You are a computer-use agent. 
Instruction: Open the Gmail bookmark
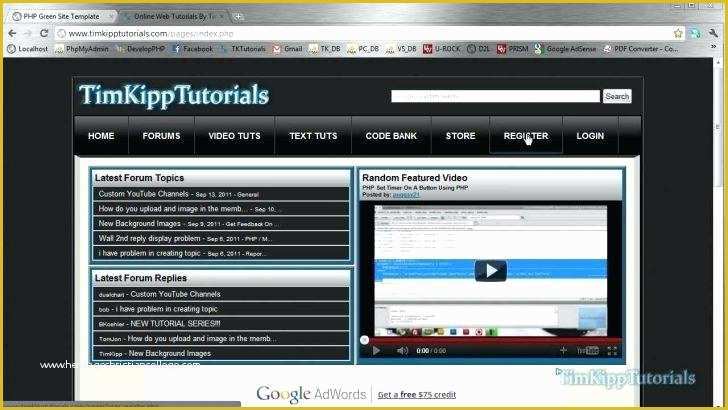[288, 49]
